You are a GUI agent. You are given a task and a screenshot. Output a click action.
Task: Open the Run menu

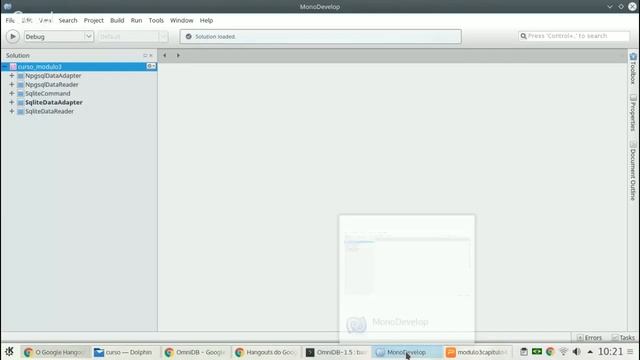coord(136,20)
